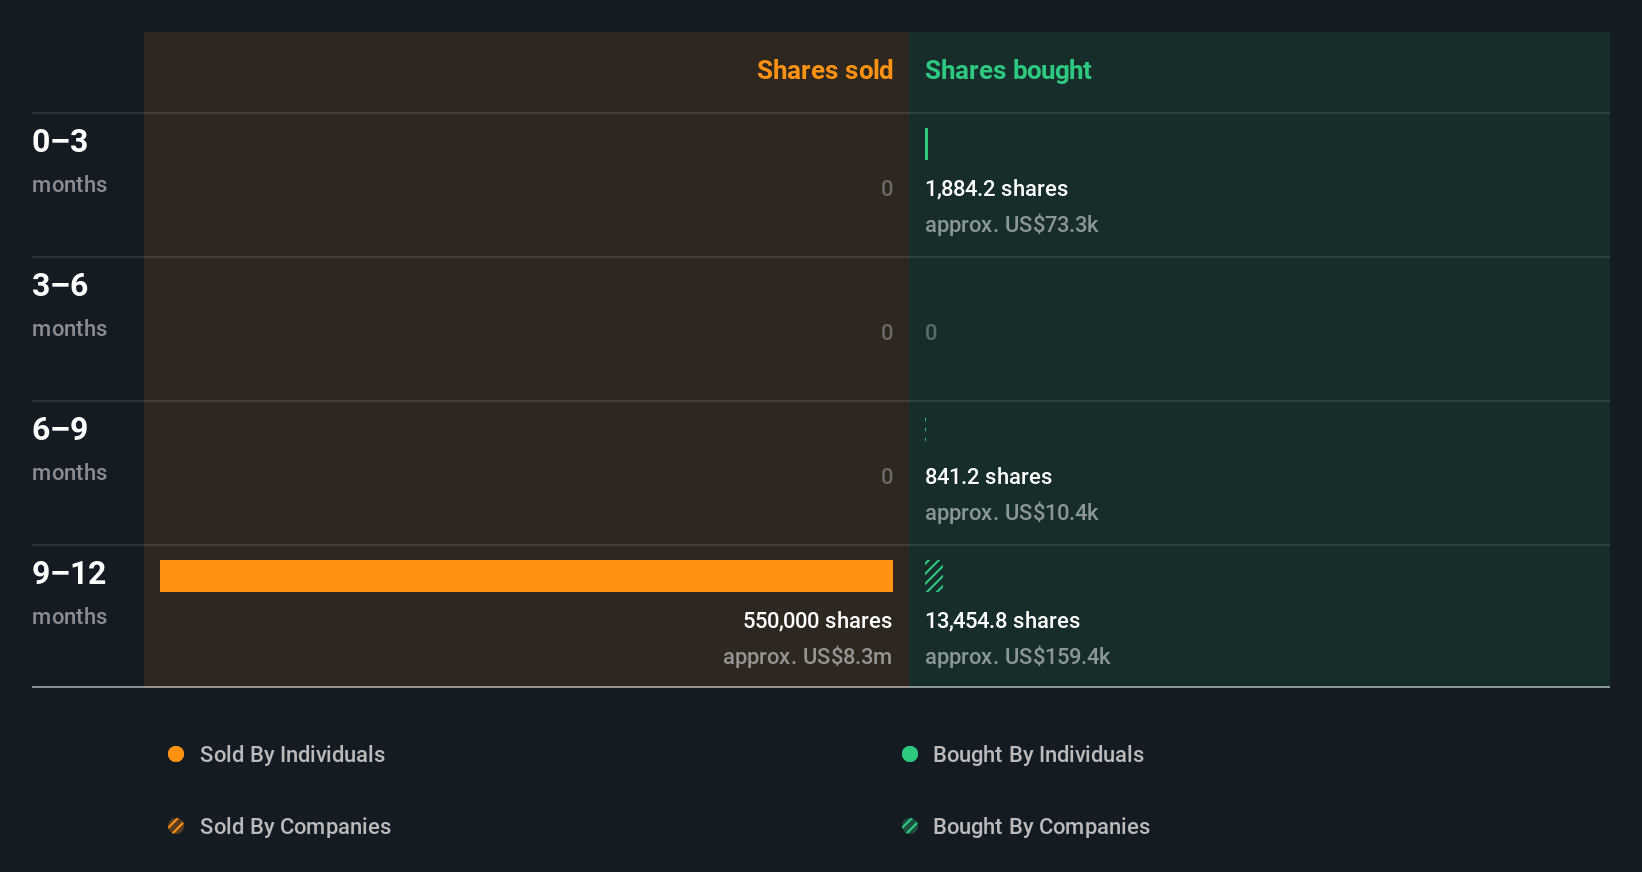Select the Bought By Individuals legend label
Image resolution: width=1642 pixels, height=872 pixels.
pyautogui.click(x=1038, y=754)
